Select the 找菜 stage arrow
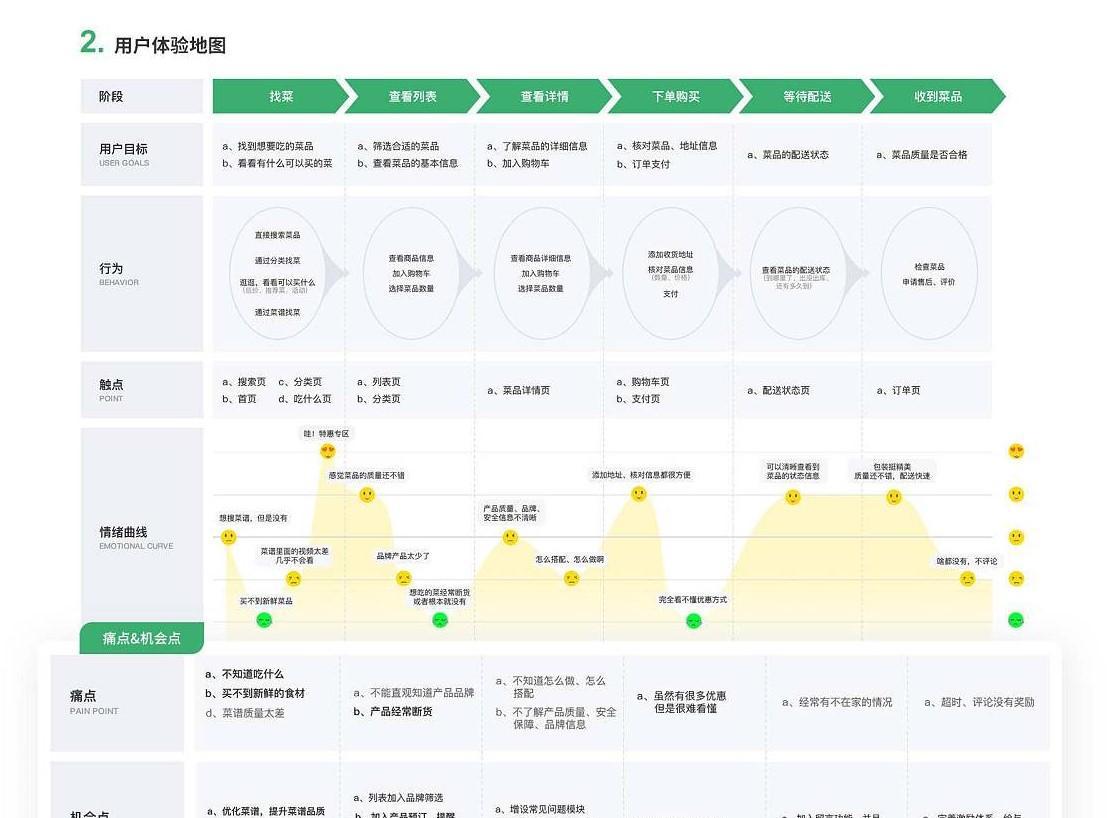This screenshot has width=1111, height=818. click(x=281, y=96)
